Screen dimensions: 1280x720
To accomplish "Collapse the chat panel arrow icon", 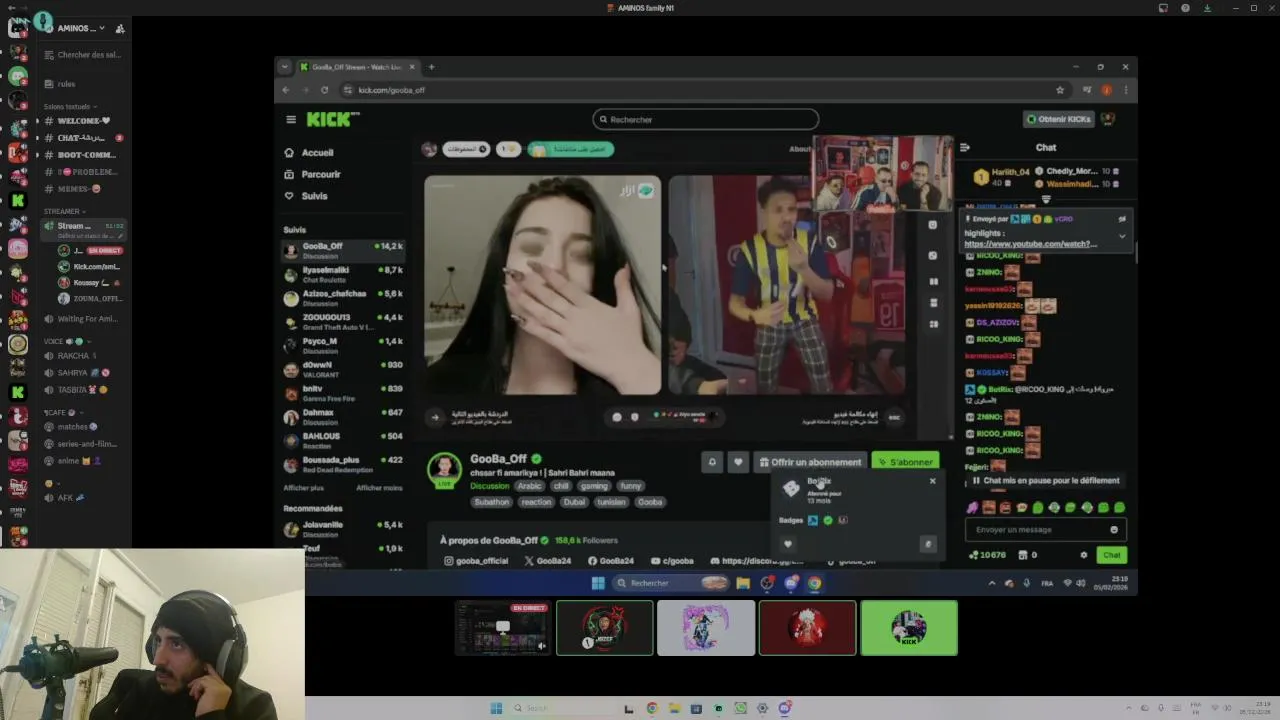I will click(965, 147).
